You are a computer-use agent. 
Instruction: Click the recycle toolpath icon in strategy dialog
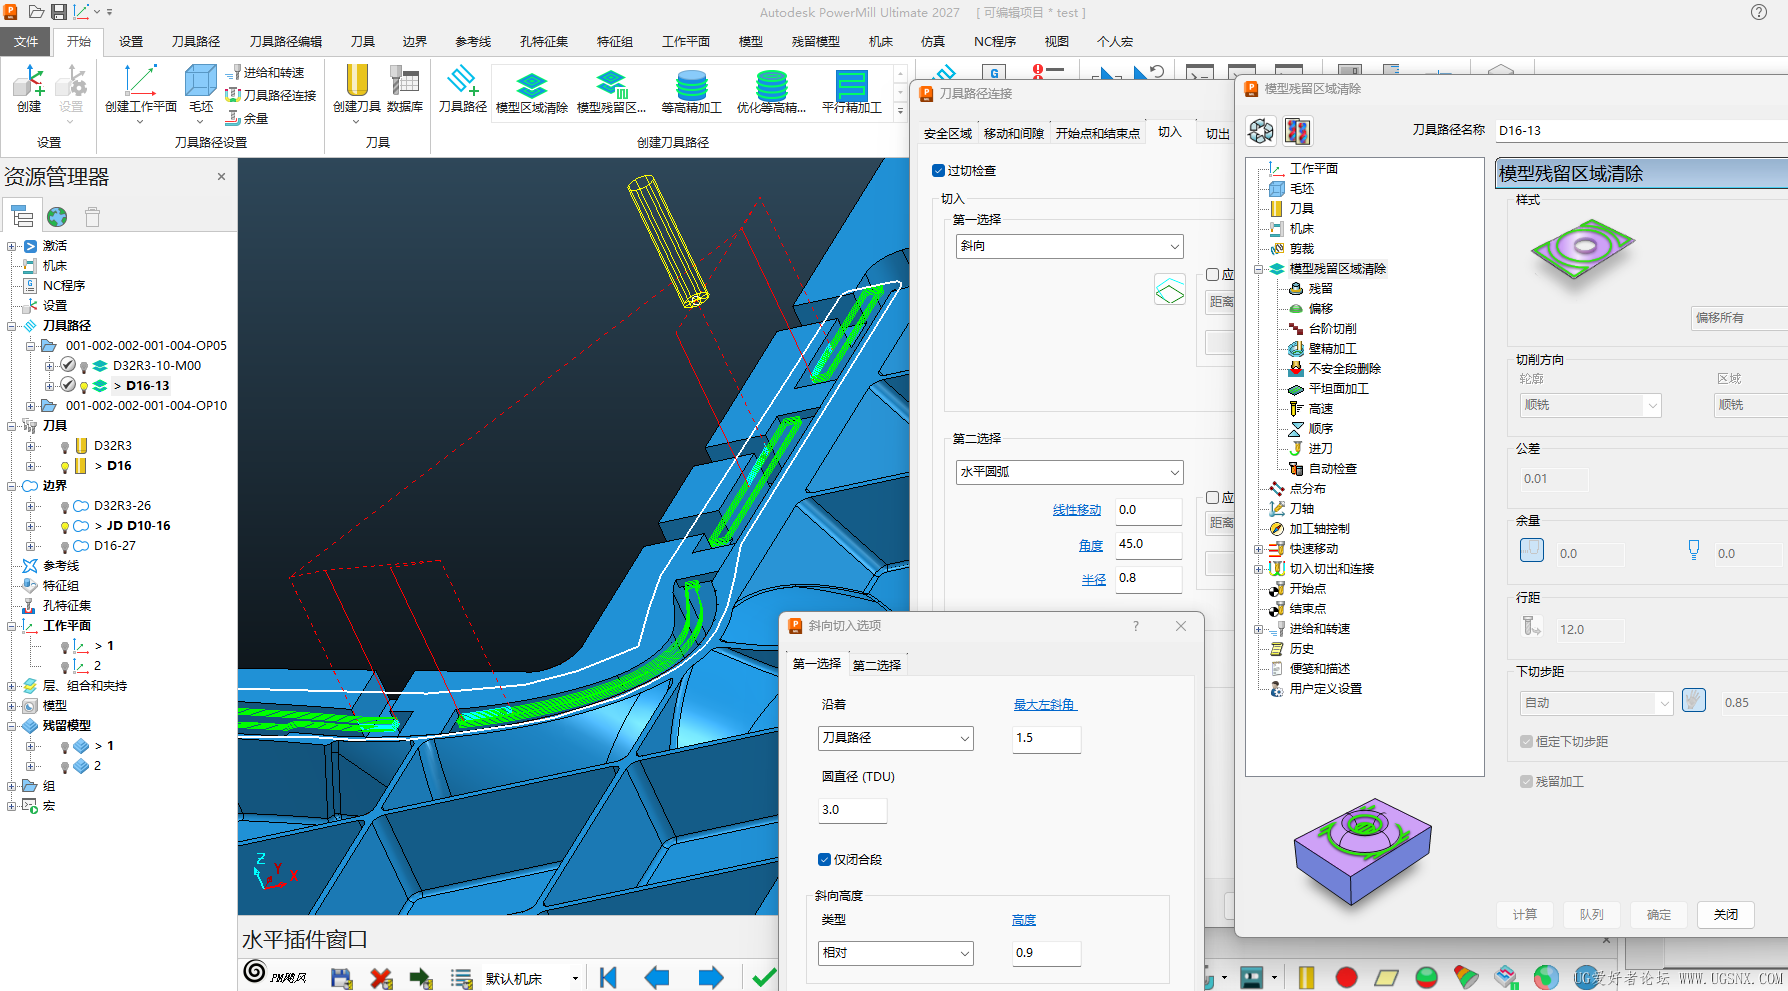tap(1262, 131)
